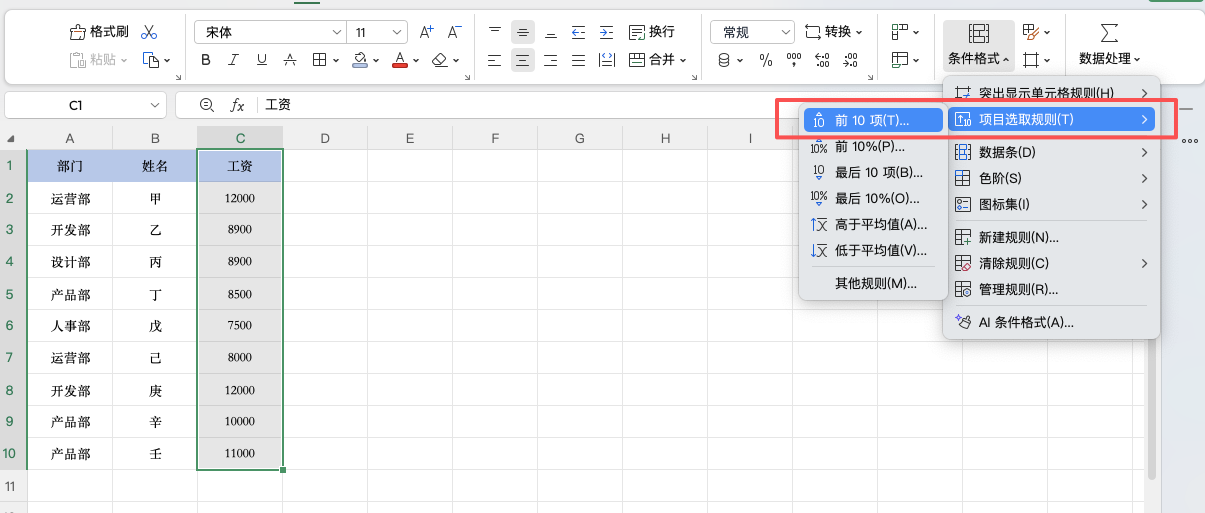Select Bottom 10% (最后 10%) rule
Screen dimensions: 1205x513
pos(873,198)
